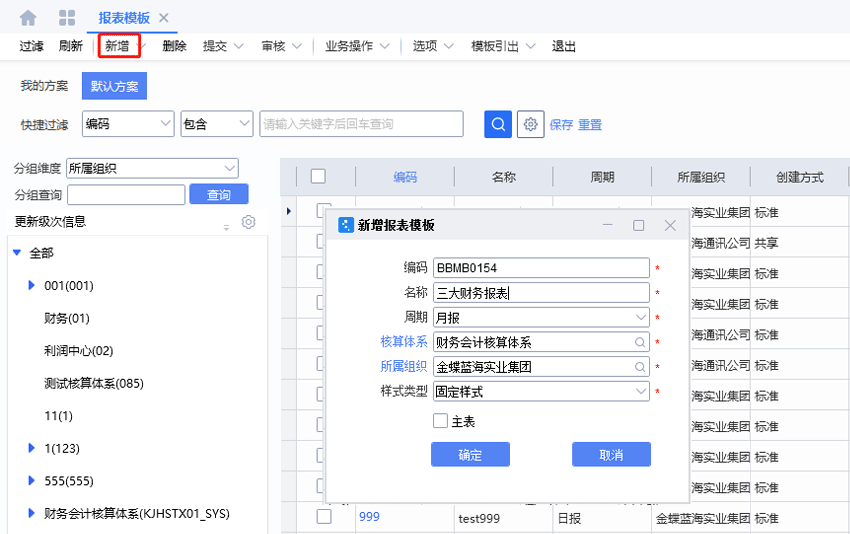
Task: Click the 核算体系 lookup search icon
Action: (x=640, y=342)
